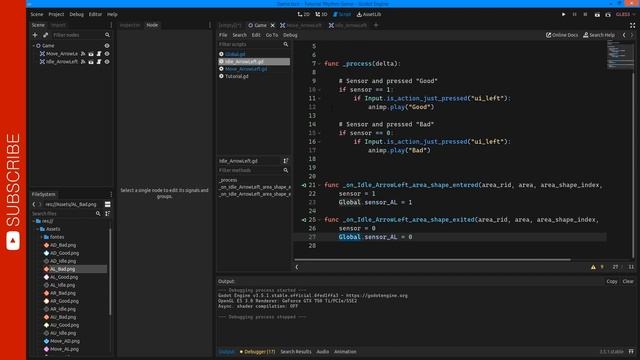This screenshot has height=360, width=640.
Task: Switch to the 2D workspace
Action: [303, 14]
